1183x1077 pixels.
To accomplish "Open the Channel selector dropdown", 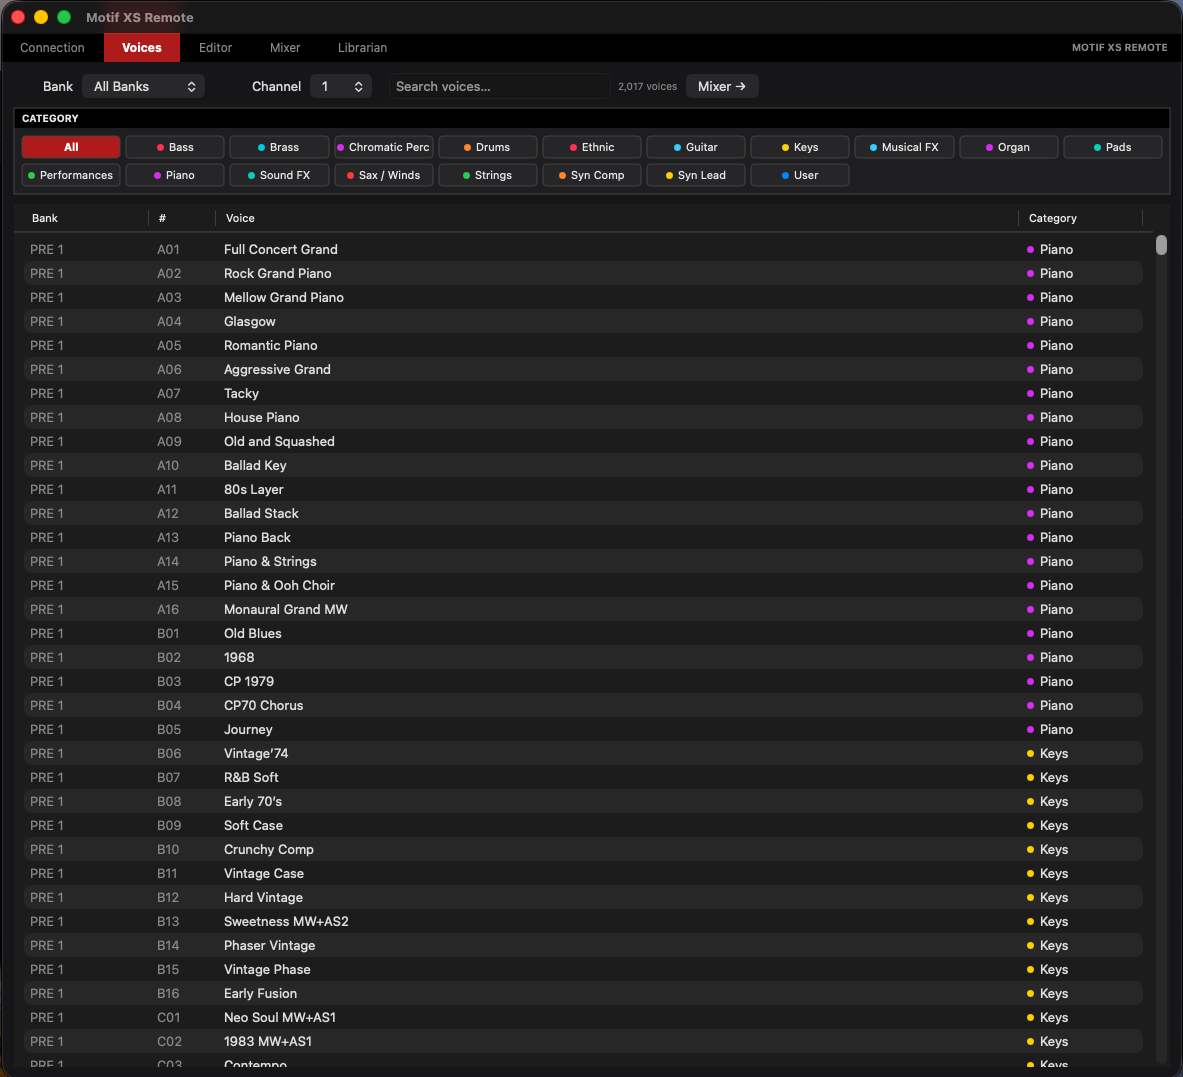I will pos(341,87).
